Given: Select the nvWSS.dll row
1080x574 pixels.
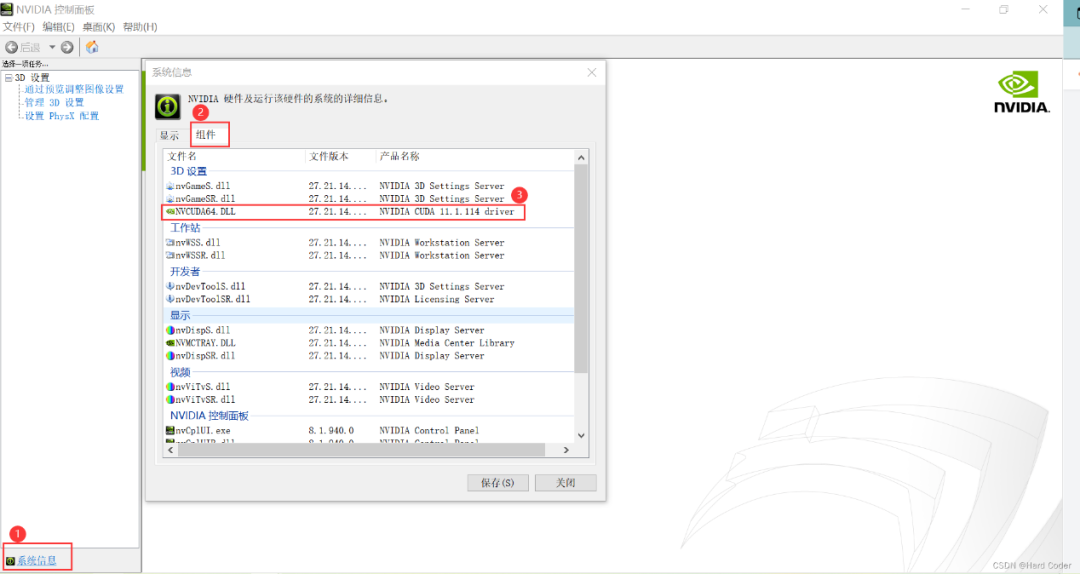Looking at the screenshot, I should tap(369, 243).
